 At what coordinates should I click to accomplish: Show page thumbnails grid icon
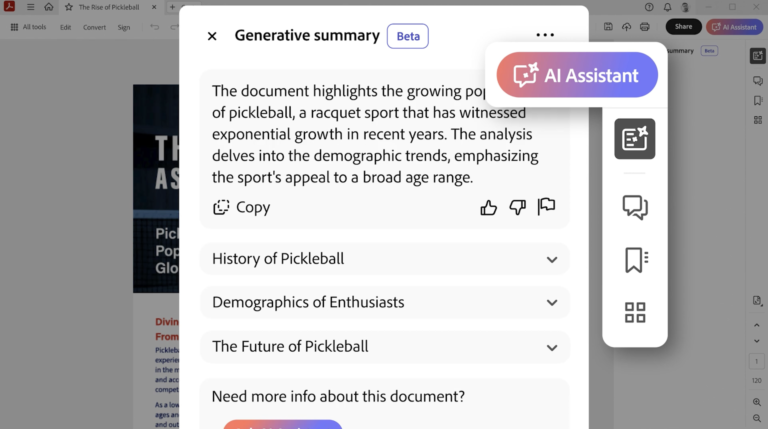click(635, 312)
